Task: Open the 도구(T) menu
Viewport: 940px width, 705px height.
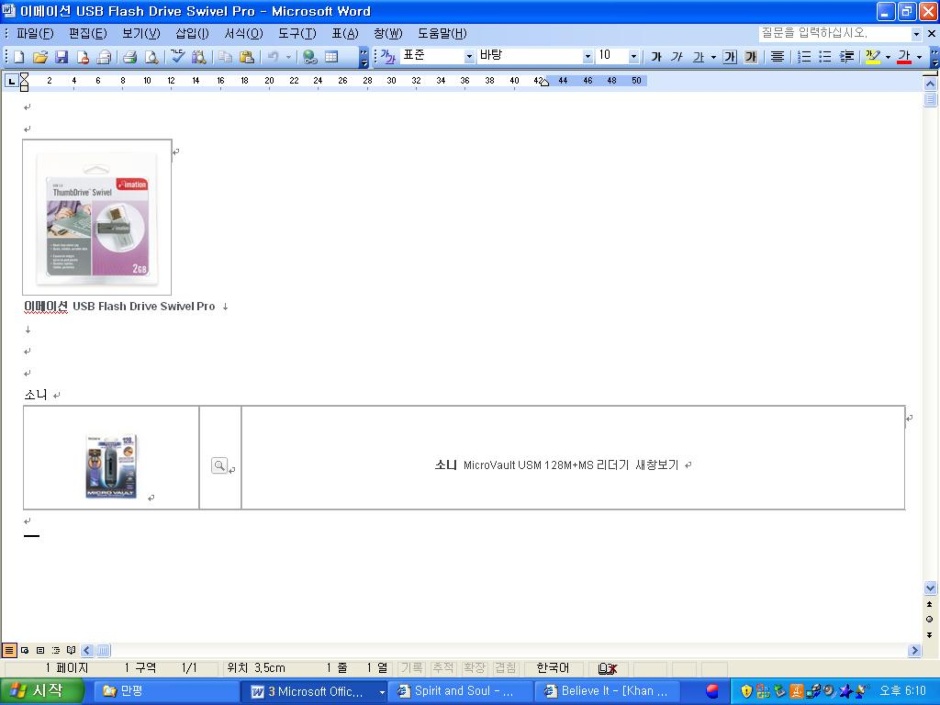Action: [x=297, y=34]
